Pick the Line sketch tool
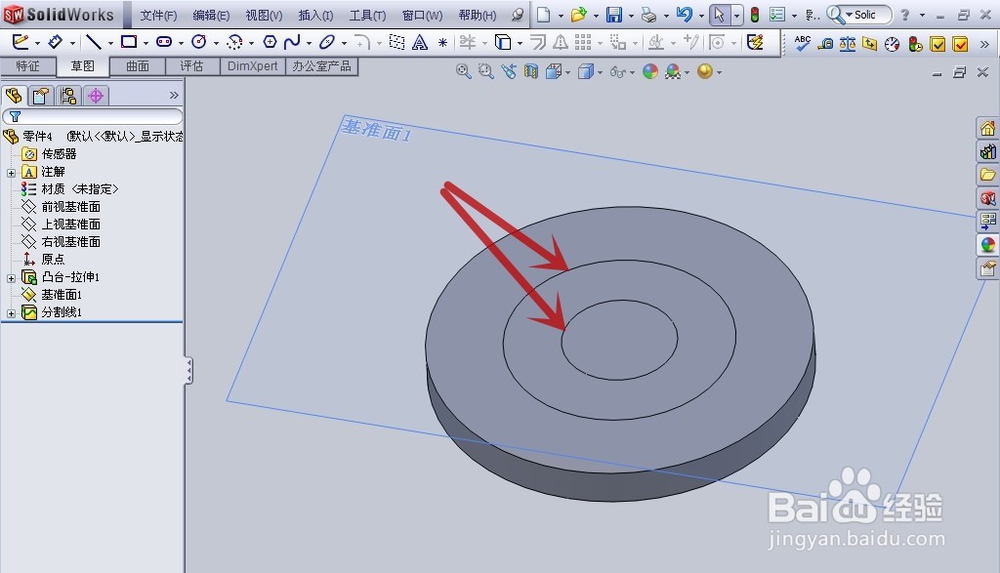 [94, 42]
